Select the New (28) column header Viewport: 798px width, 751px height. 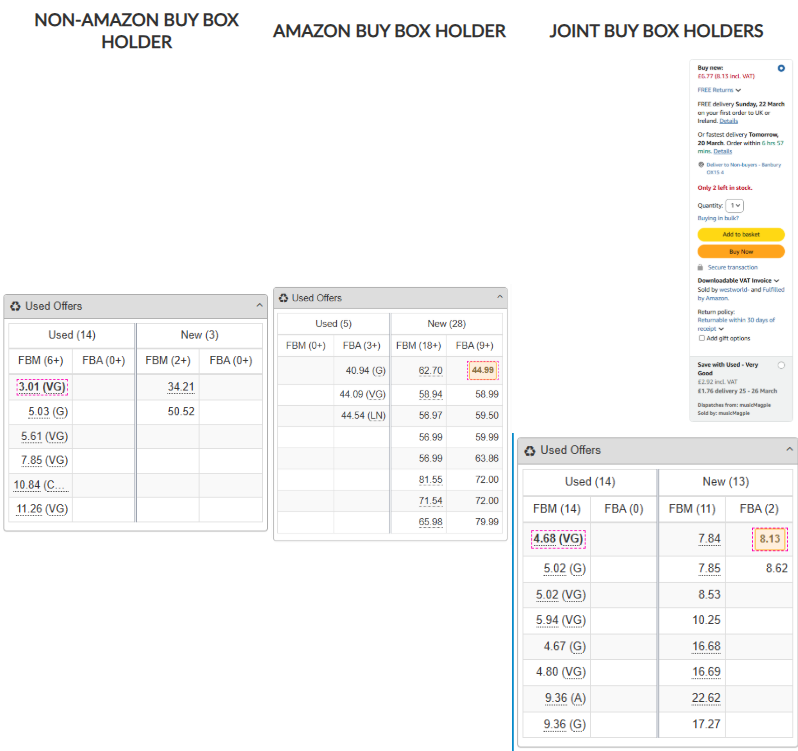446,324
